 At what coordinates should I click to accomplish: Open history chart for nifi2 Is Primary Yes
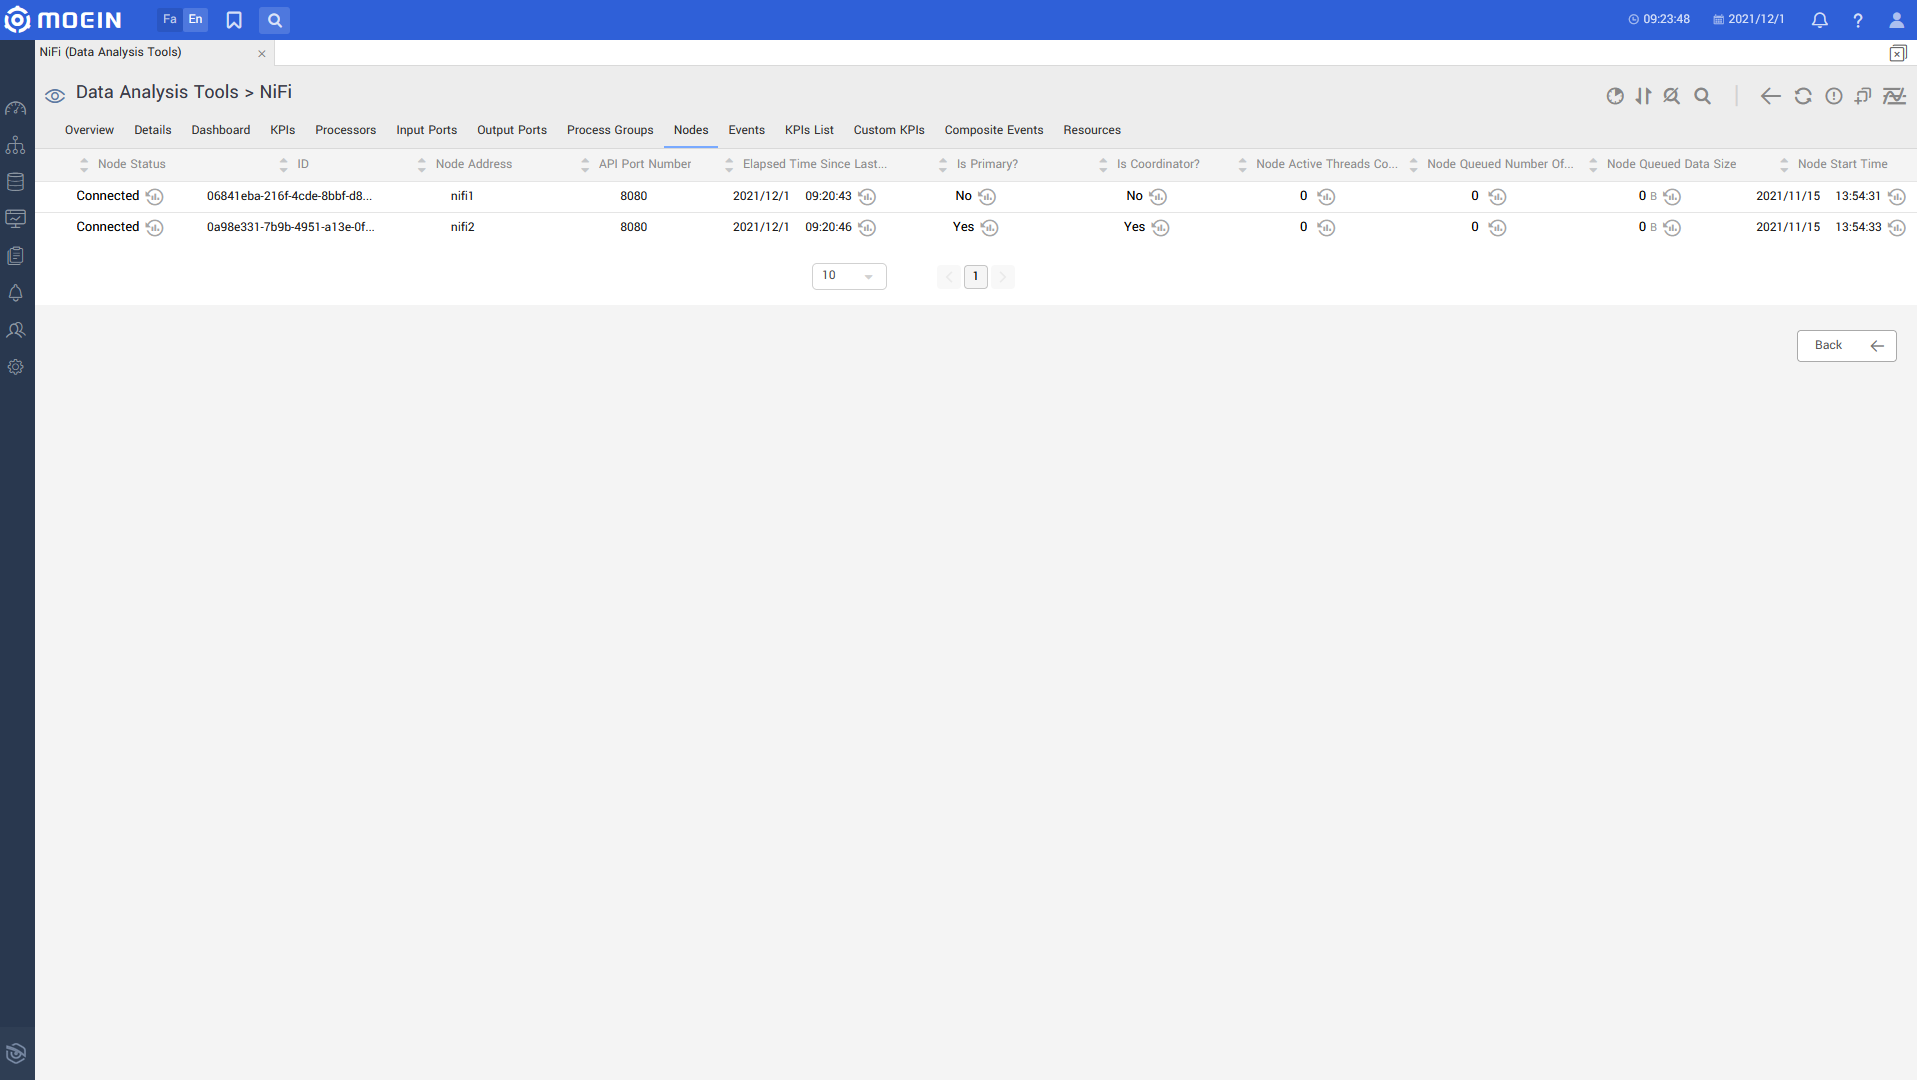pos(989,228)
